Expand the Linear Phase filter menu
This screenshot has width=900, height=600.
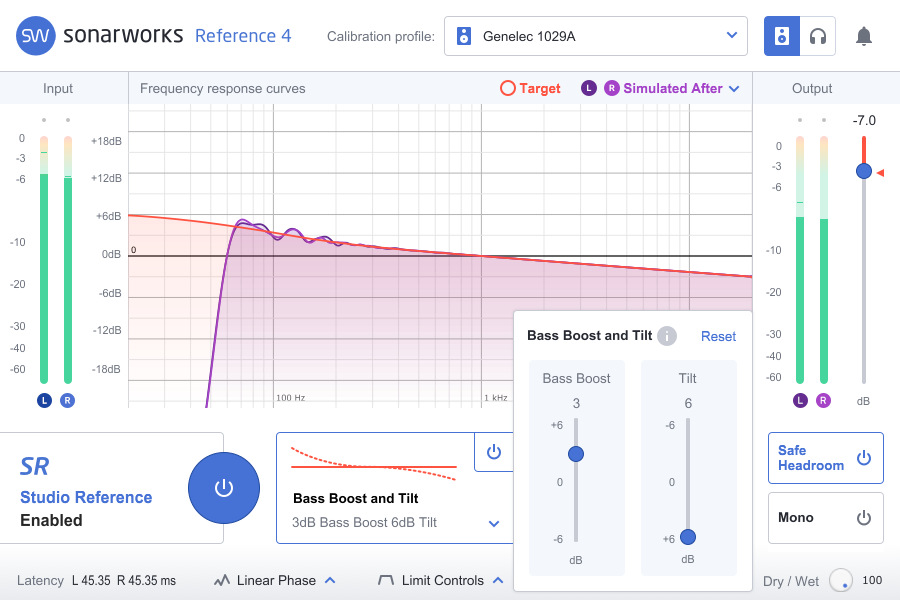[x=330, y=580]
